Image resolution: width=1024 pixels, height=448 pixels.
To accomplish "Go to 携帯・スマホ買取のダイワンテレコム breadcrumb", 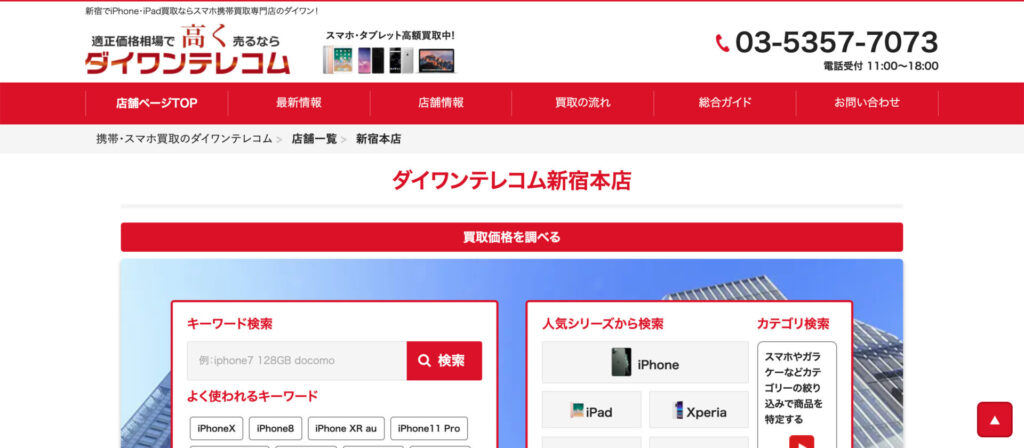I will [x=184, y=138].
